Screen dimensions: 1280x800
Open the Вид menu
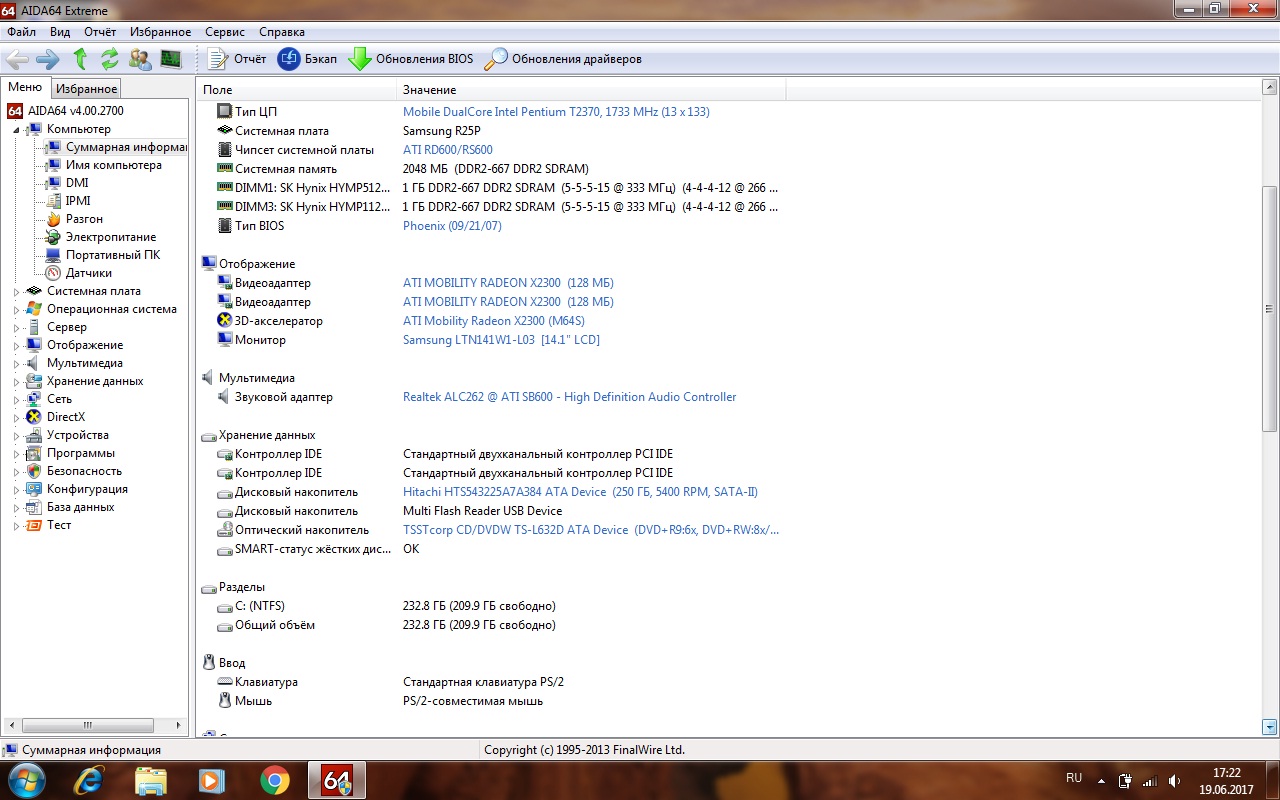point(60,32)
